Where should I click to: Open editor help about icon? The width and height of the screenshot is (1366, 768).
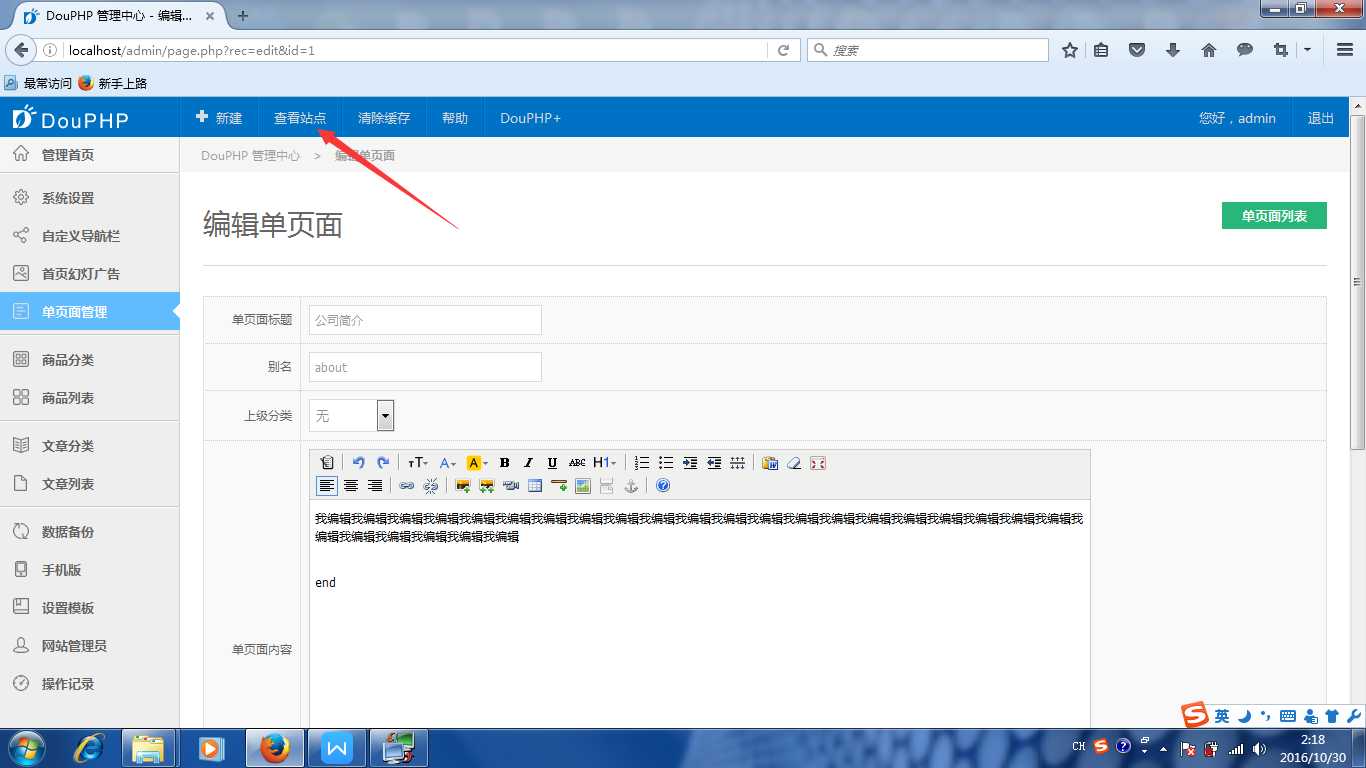click(663, 486)
